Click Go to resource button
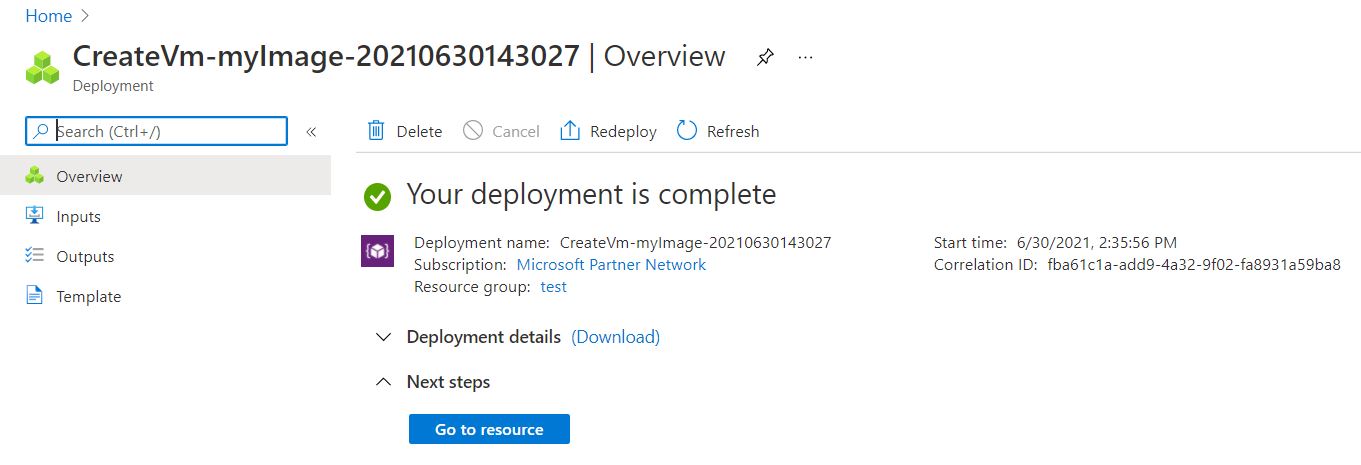Viewport: 1361px width, 465px height. [489, 429]
